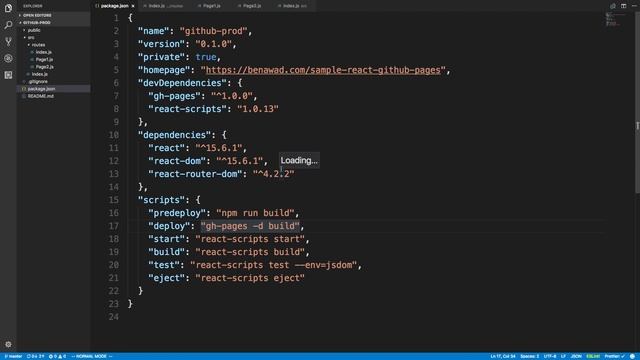Close the package.json tab
Image resolution: width=640 pixels, height=360 pixels.
point(133,6)
